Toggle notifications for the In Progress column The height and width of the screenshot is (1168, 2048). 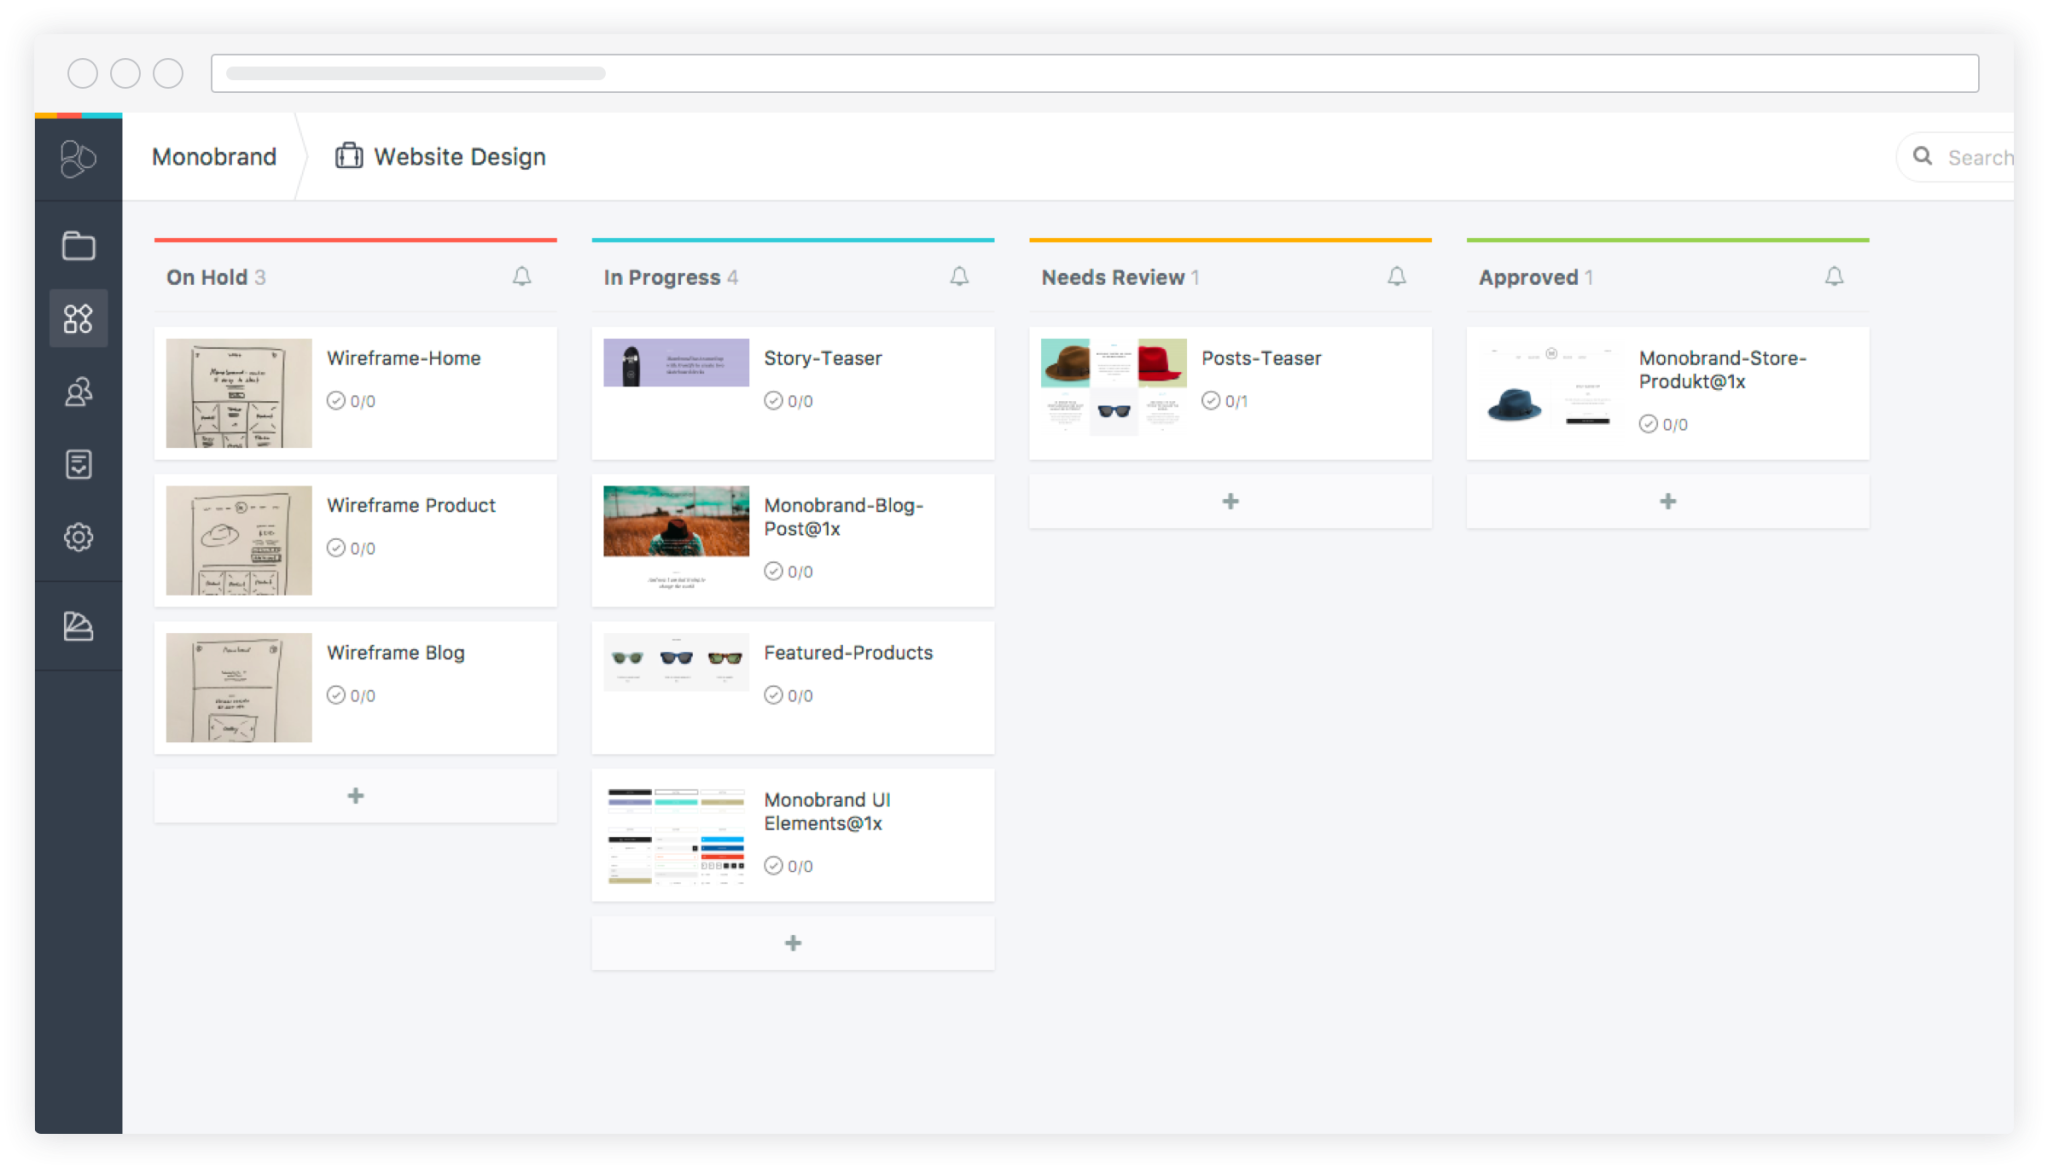tap(959, 276)
